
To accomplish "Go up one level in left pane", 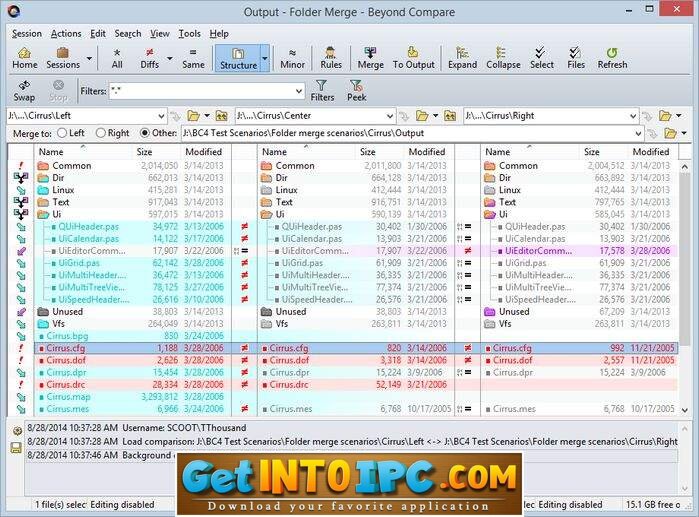I will 222,116.
